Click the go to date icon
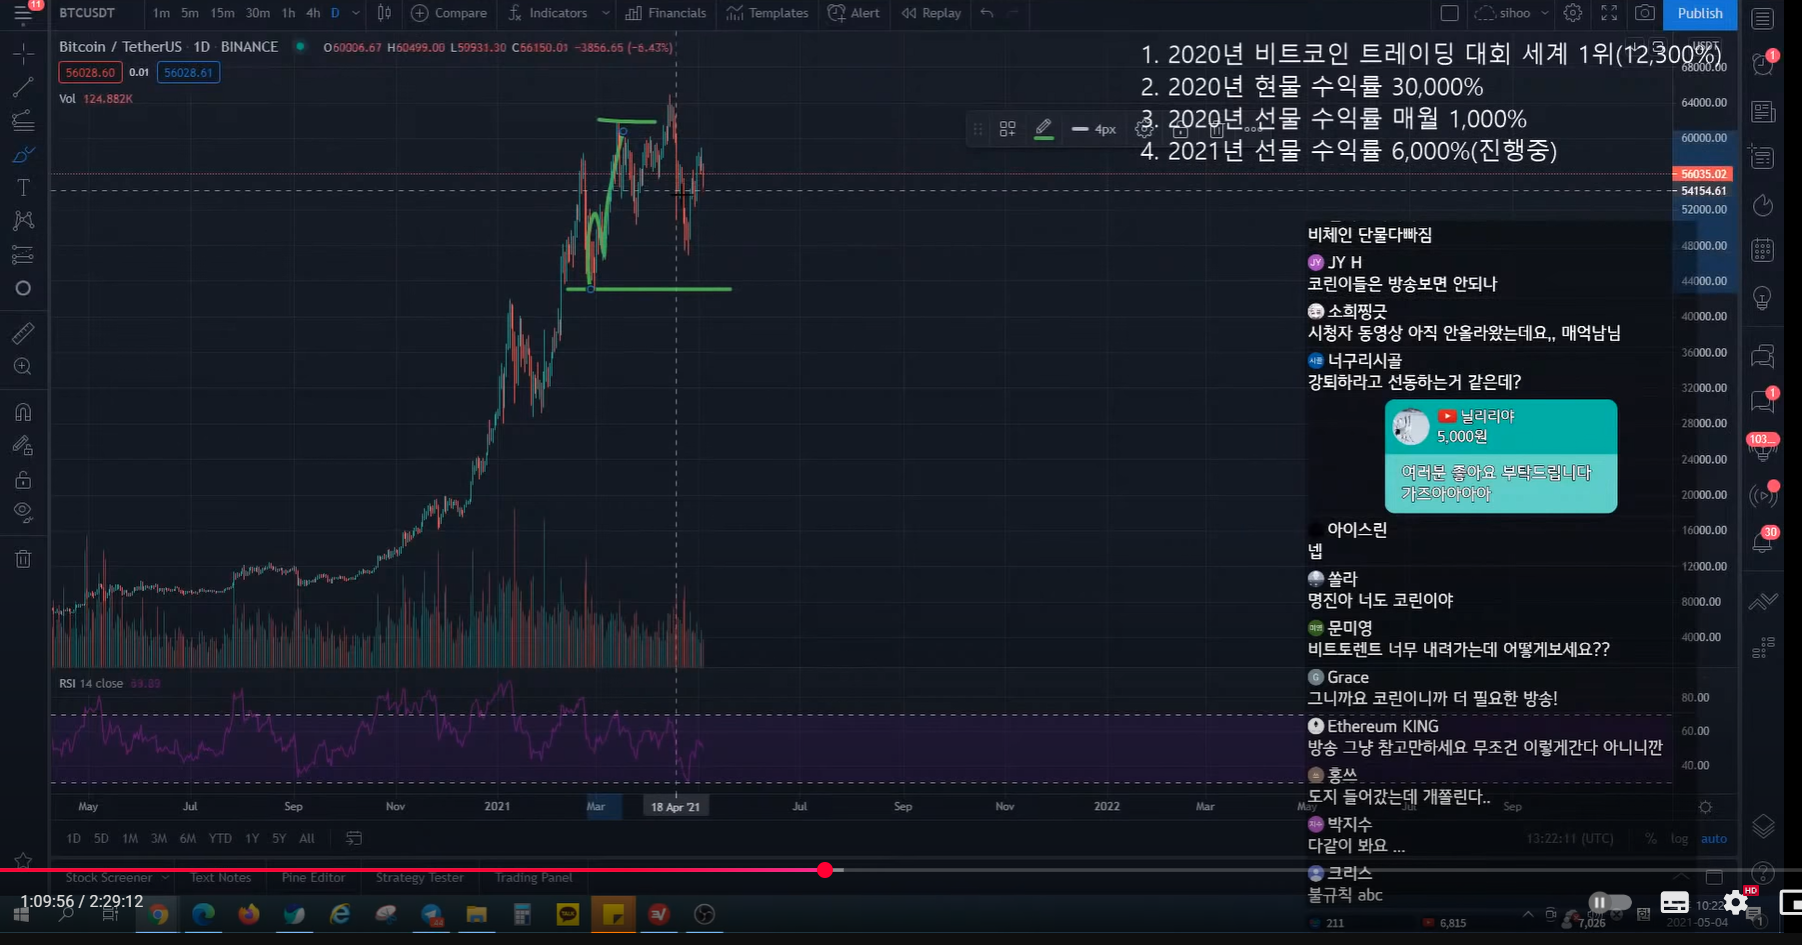The height and width of the screenshot is (945, 1802). coord(354,838)
